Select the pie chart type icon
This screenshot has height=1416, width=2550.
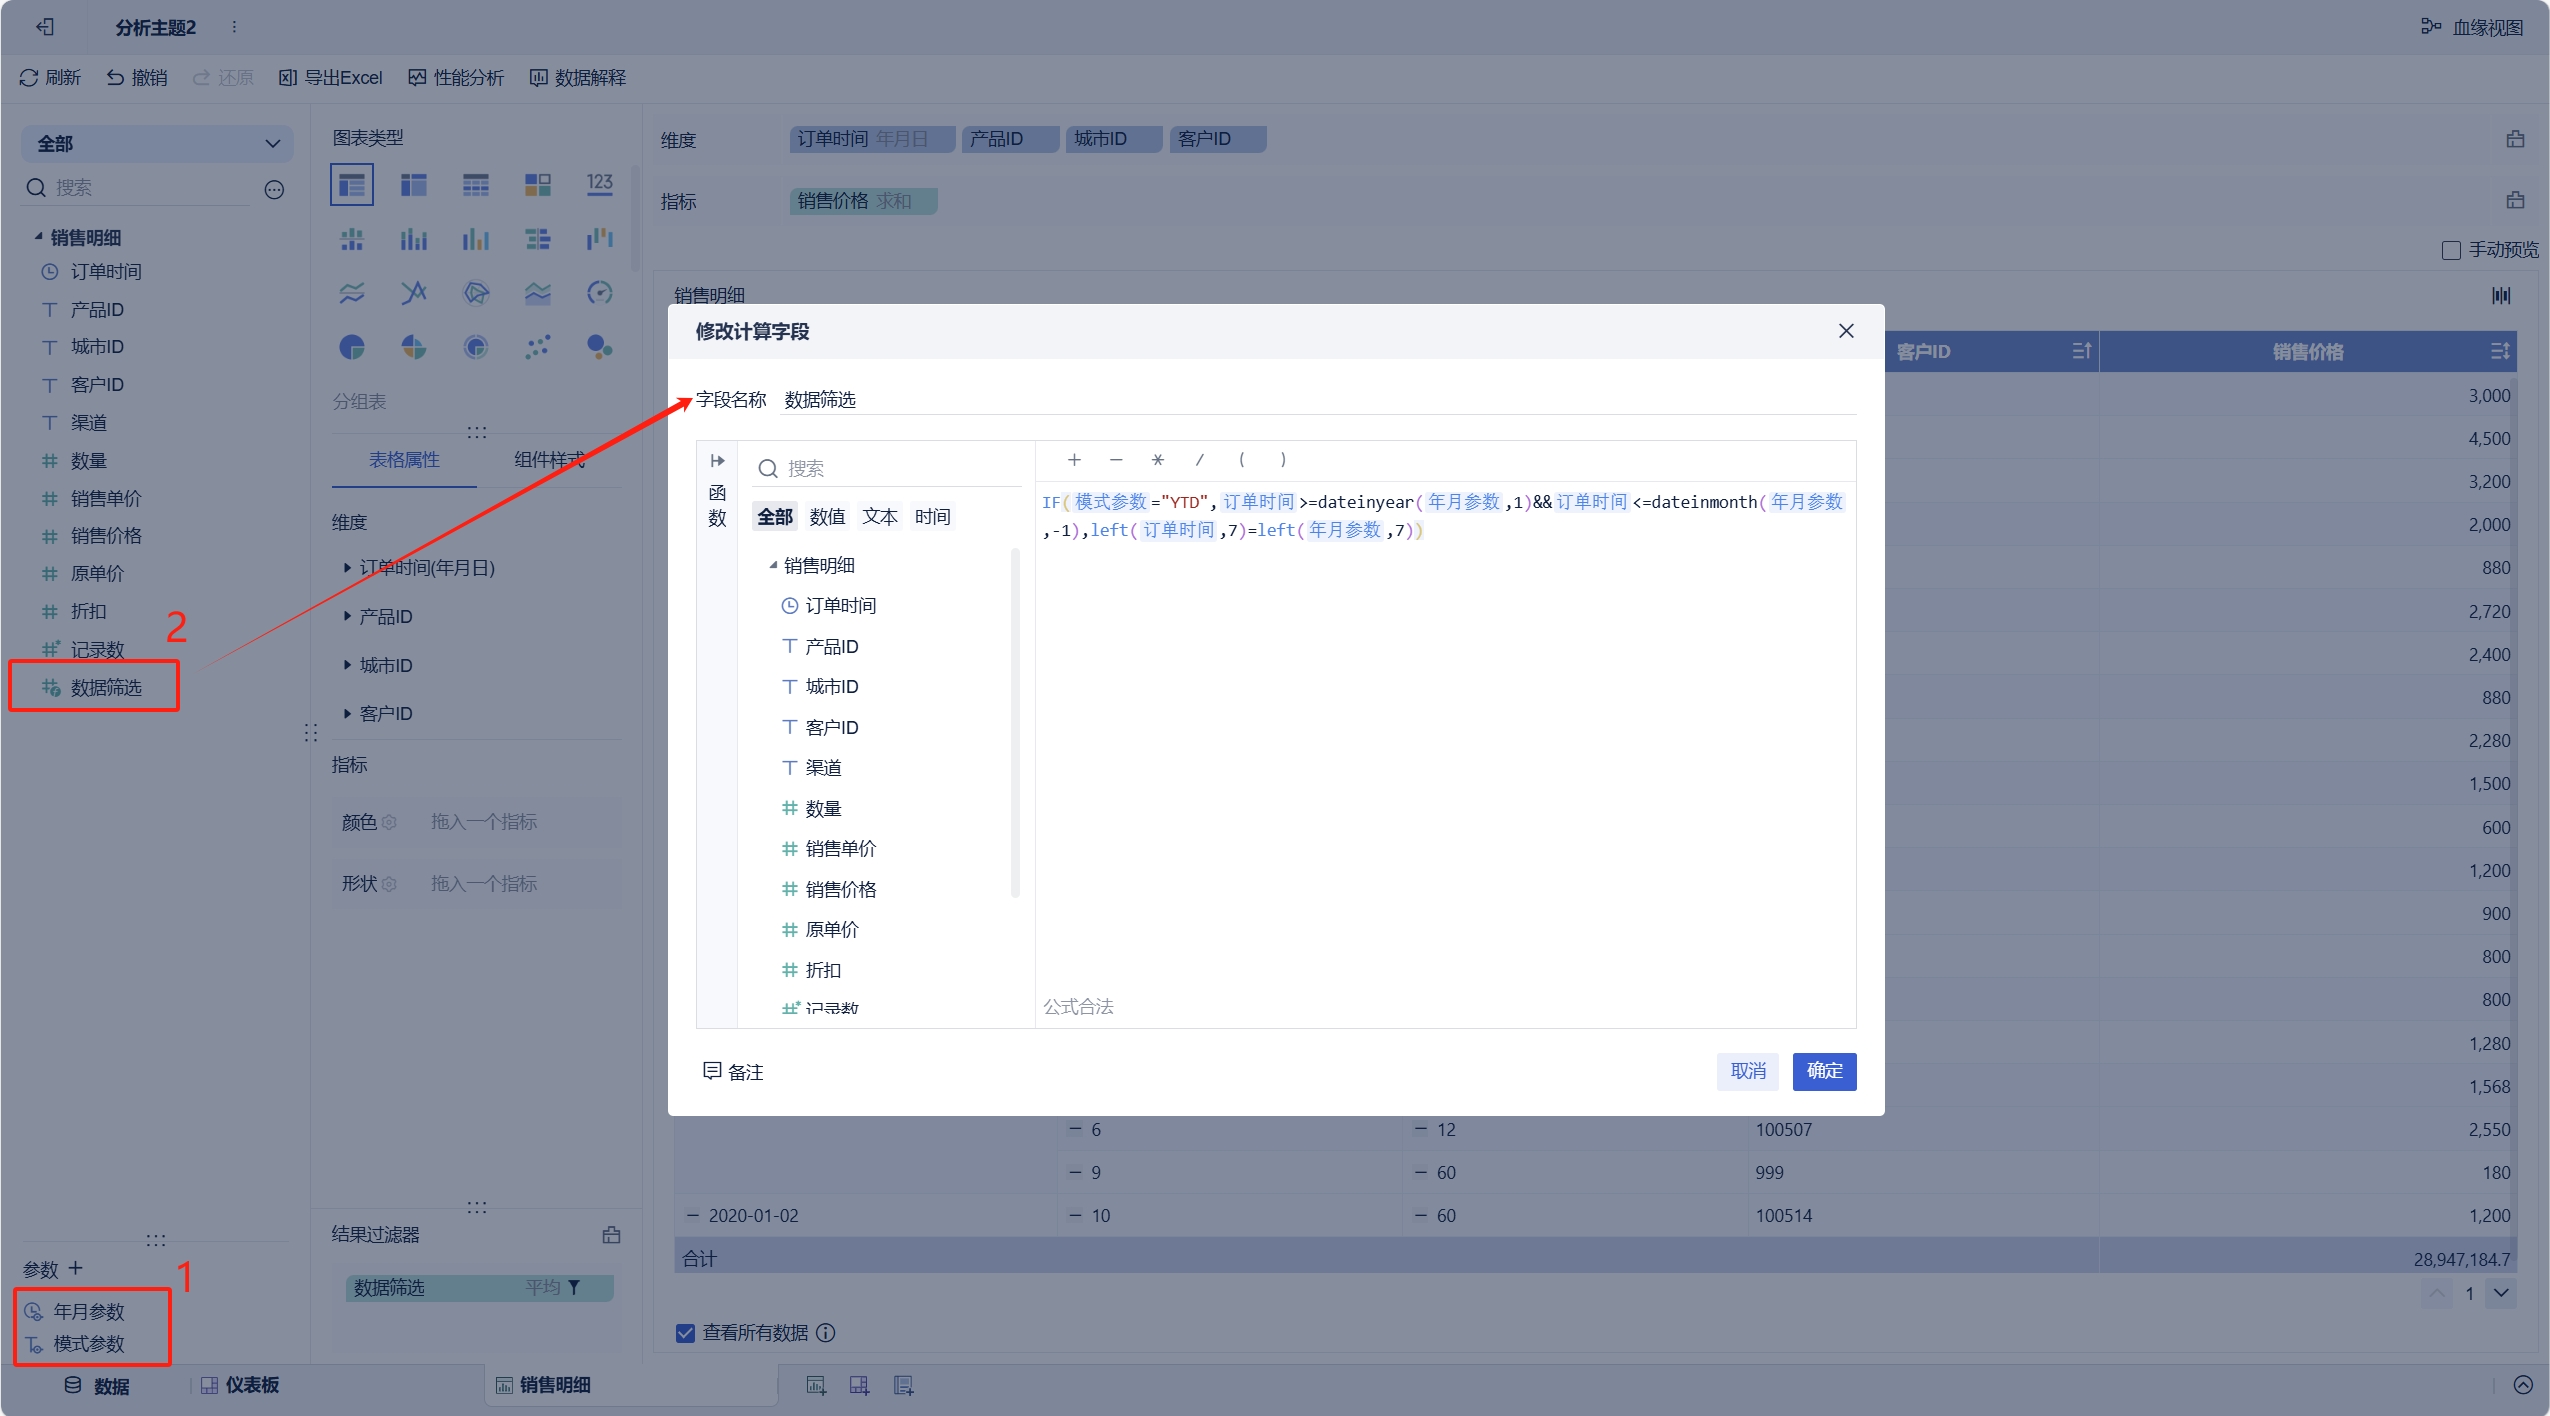click(352, 347)
